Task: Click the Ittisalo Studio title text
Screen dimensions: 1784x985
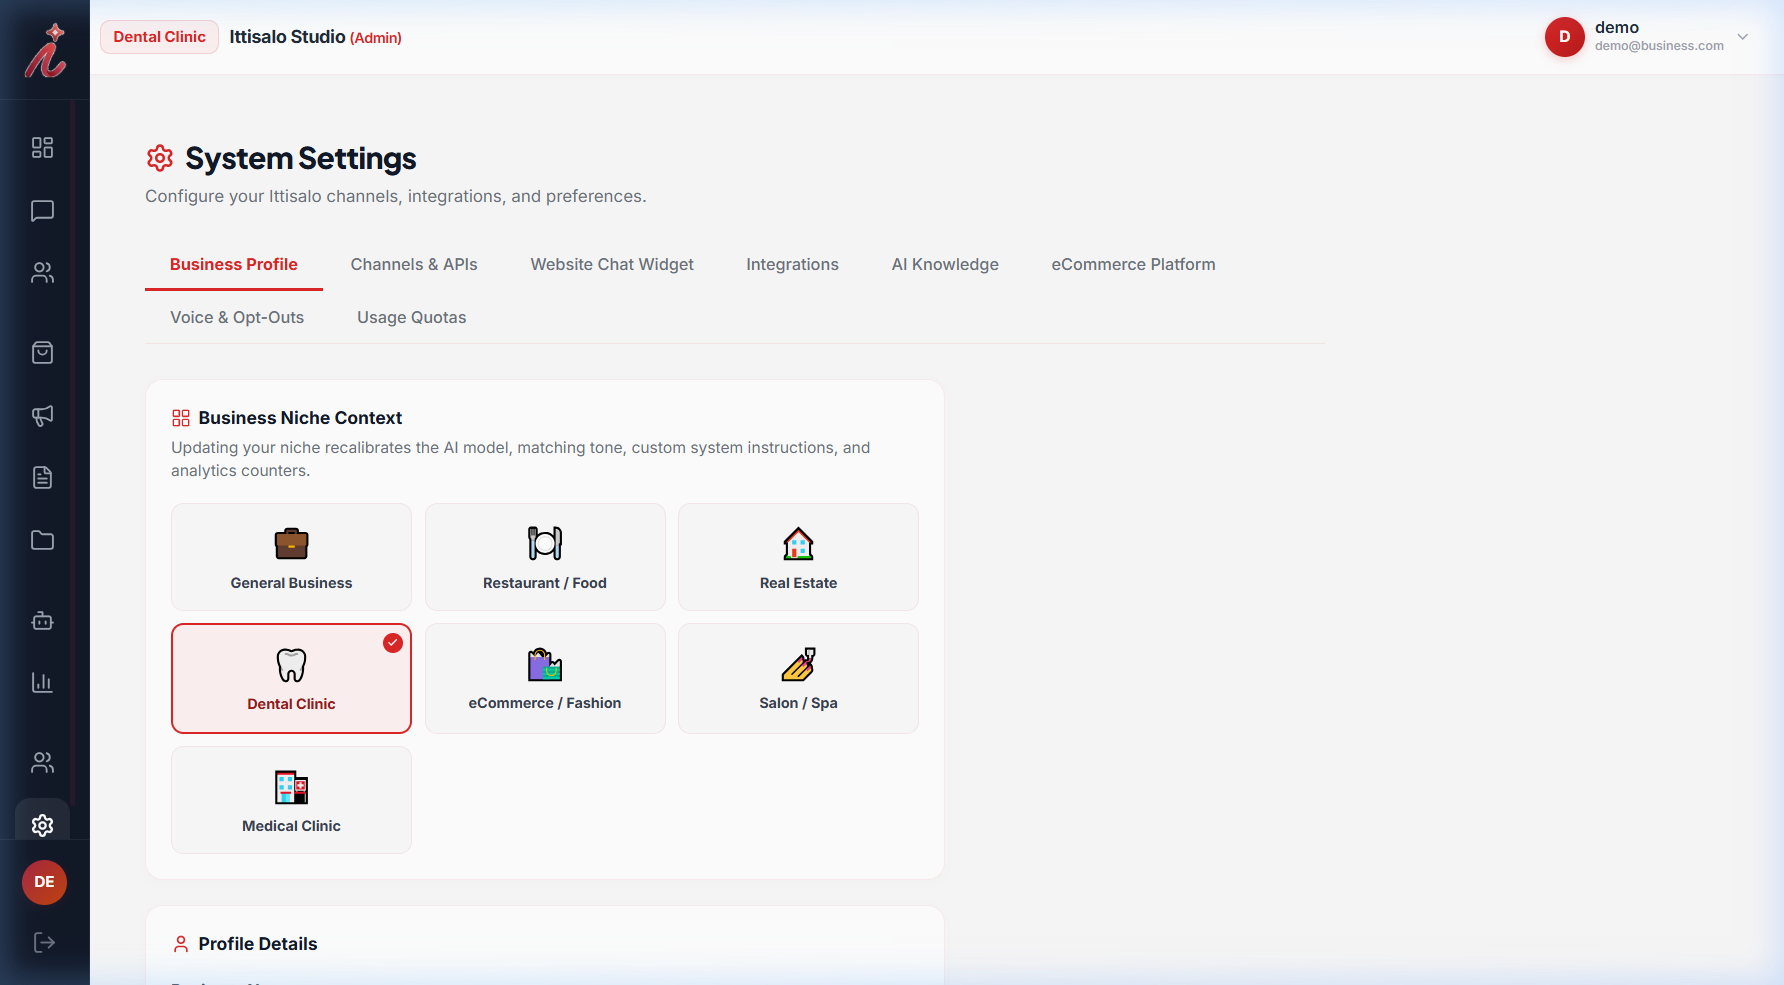Action: point(287,37)
